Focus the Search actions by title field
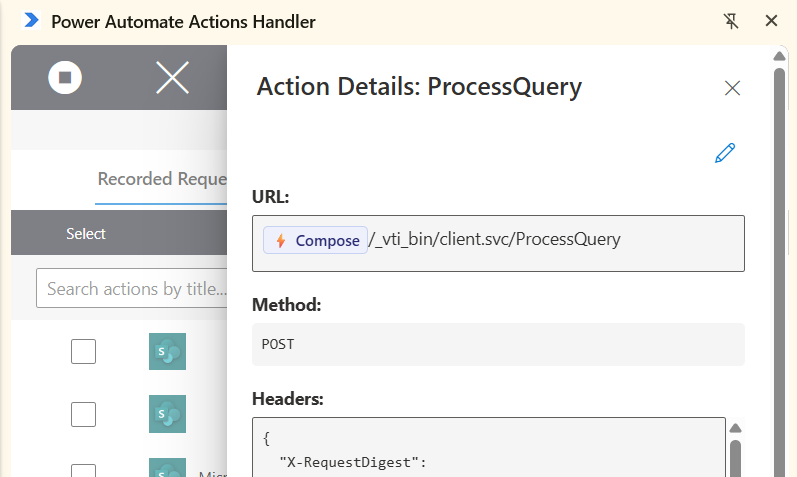 (132, 288)
